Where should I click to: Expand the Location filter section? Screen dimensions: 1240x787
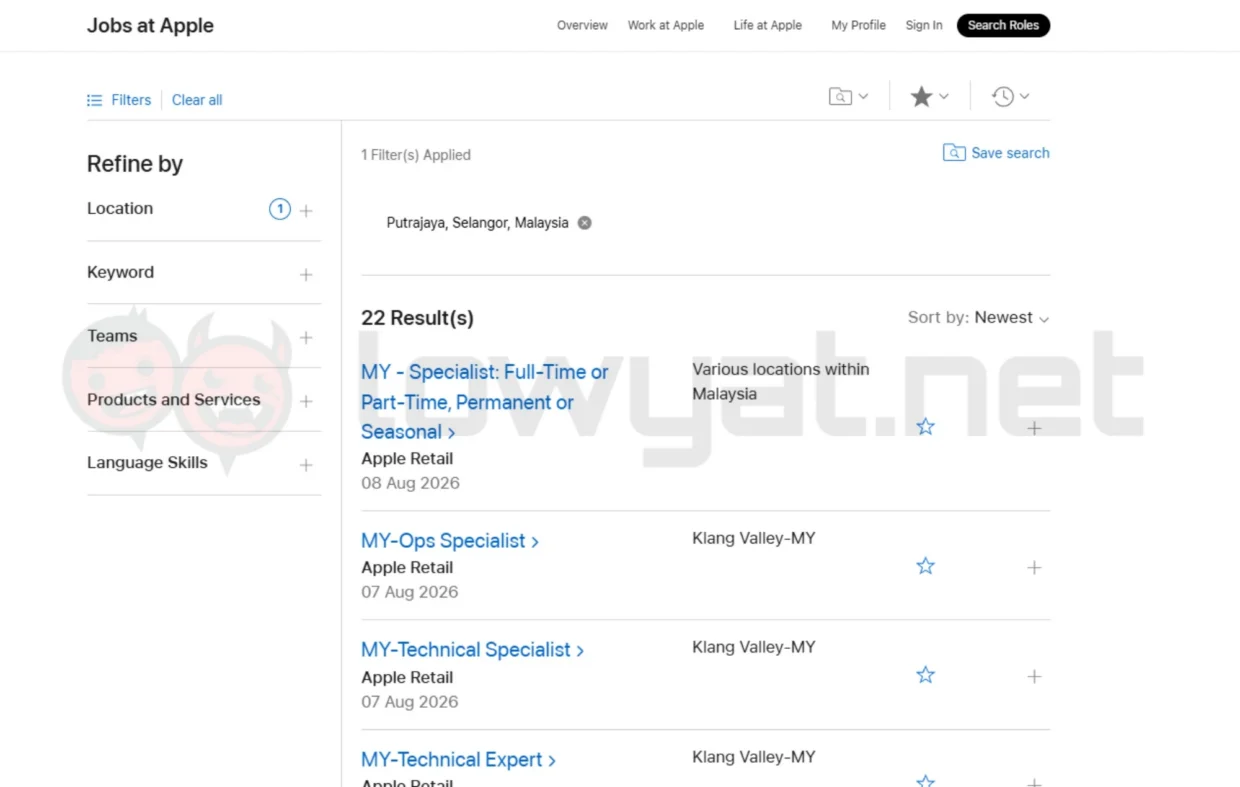306,211
